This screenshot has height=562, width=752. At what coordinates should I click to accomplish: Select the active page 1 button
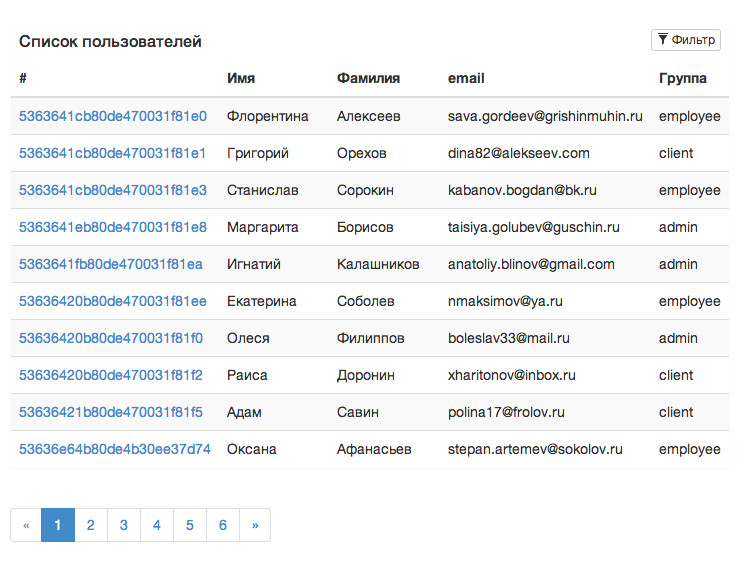[x=58, y=525]
